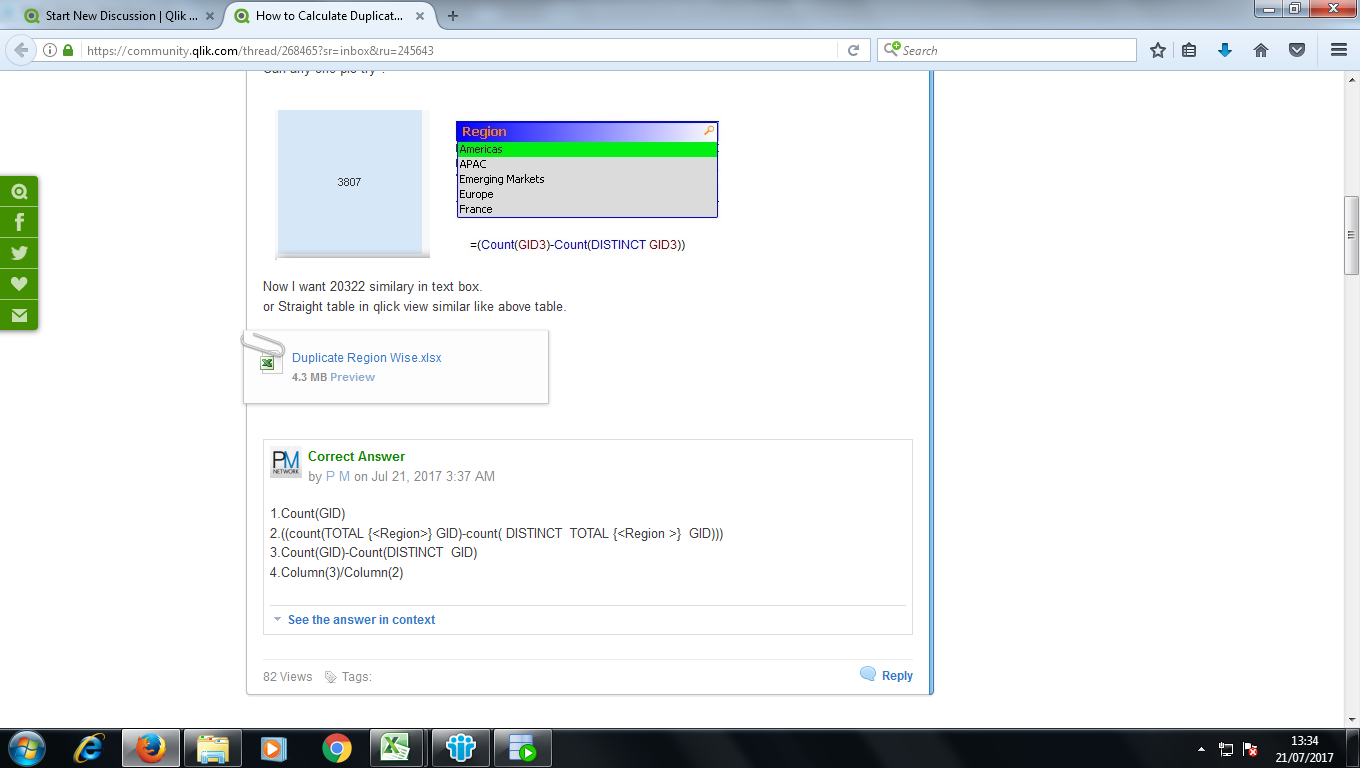
Task: Open the Firefox hamburger menu
Action: (1339, 50)
